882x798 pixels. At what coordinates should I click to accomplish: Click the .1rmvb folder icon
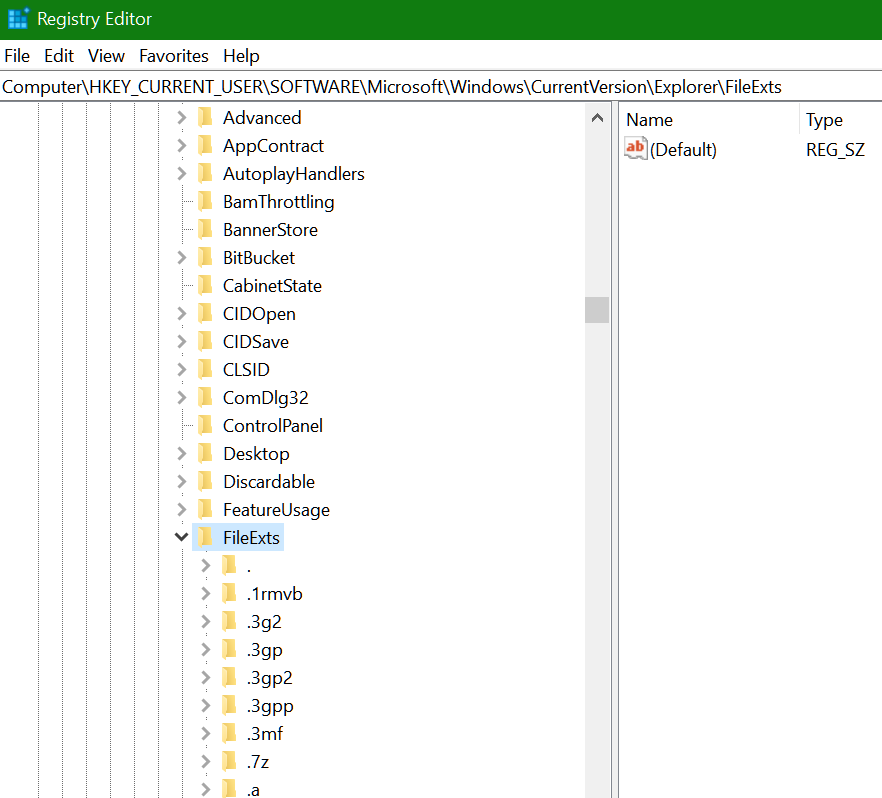(x=229, y=593)
